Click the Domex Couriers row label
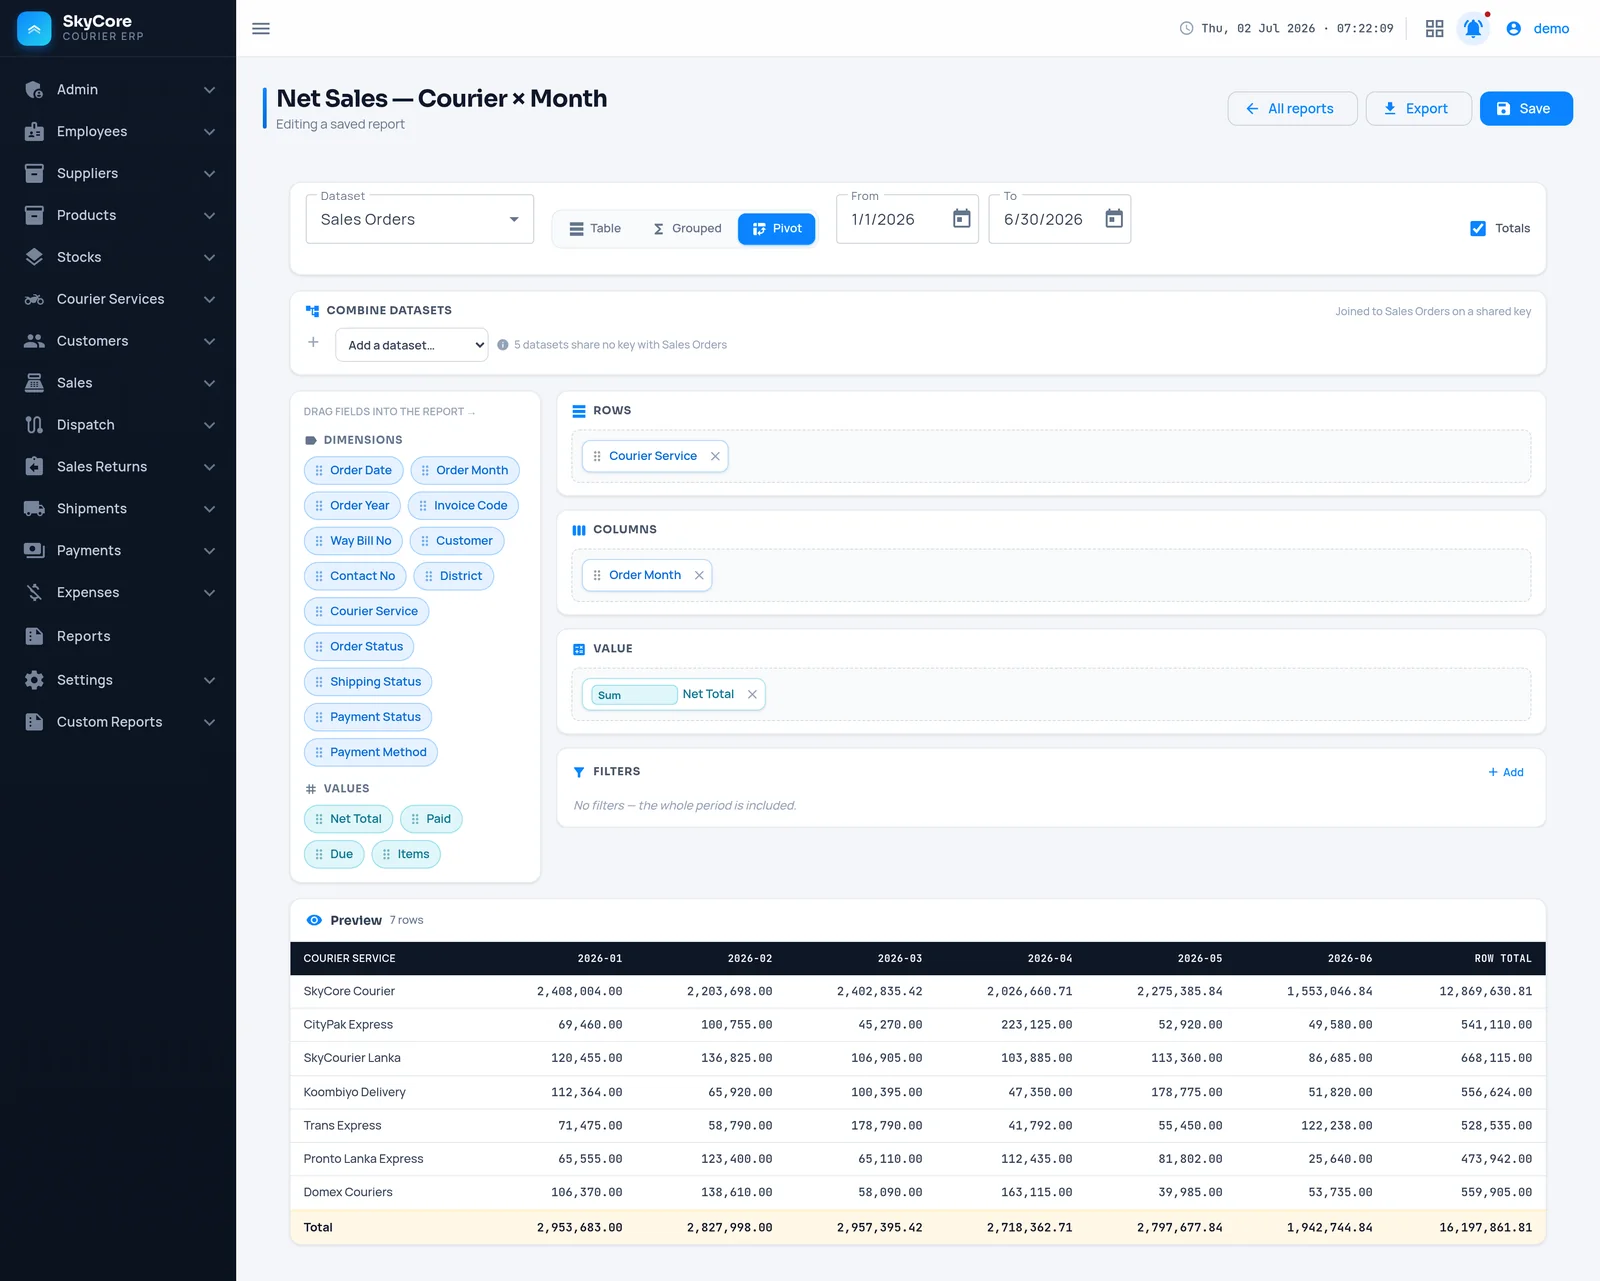 tap(348, 1192)
